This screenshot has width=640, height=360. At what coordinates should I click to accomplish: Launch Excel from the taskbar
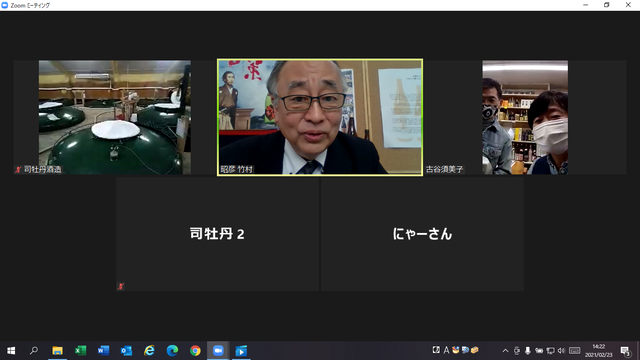(80, 351)
